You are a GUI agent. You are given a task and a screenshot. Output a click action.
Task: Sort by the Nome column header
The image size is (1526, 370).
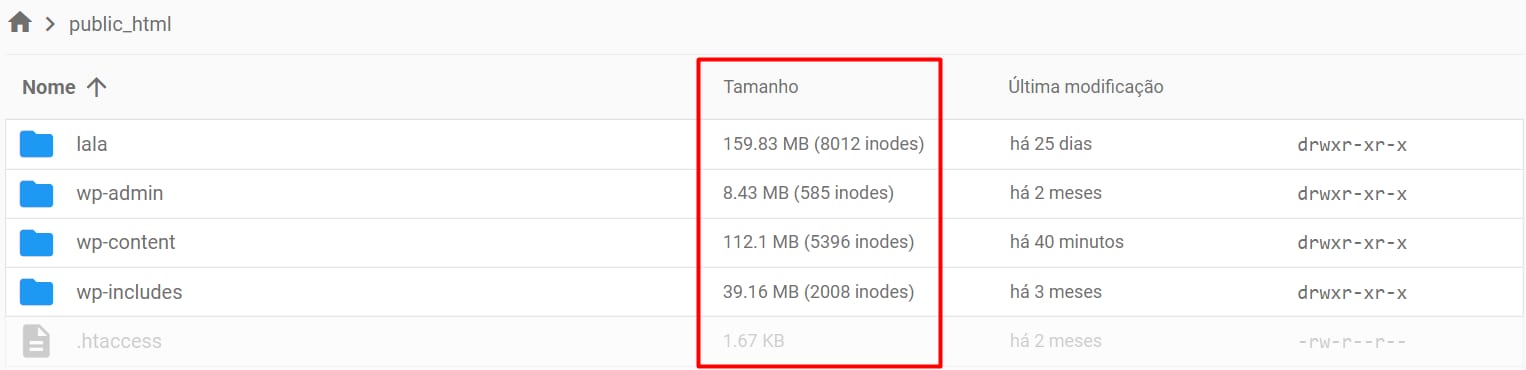49,87
